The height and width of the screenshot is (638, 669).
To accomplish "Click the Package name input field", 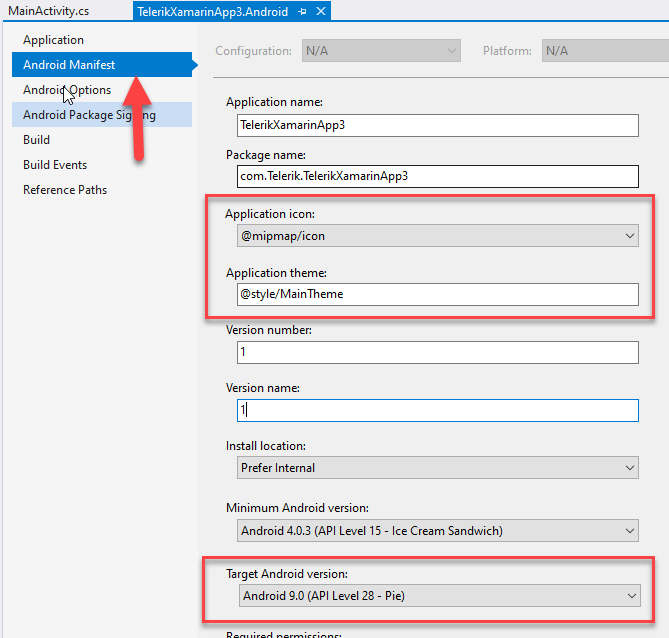I will [x=438, y=176].
